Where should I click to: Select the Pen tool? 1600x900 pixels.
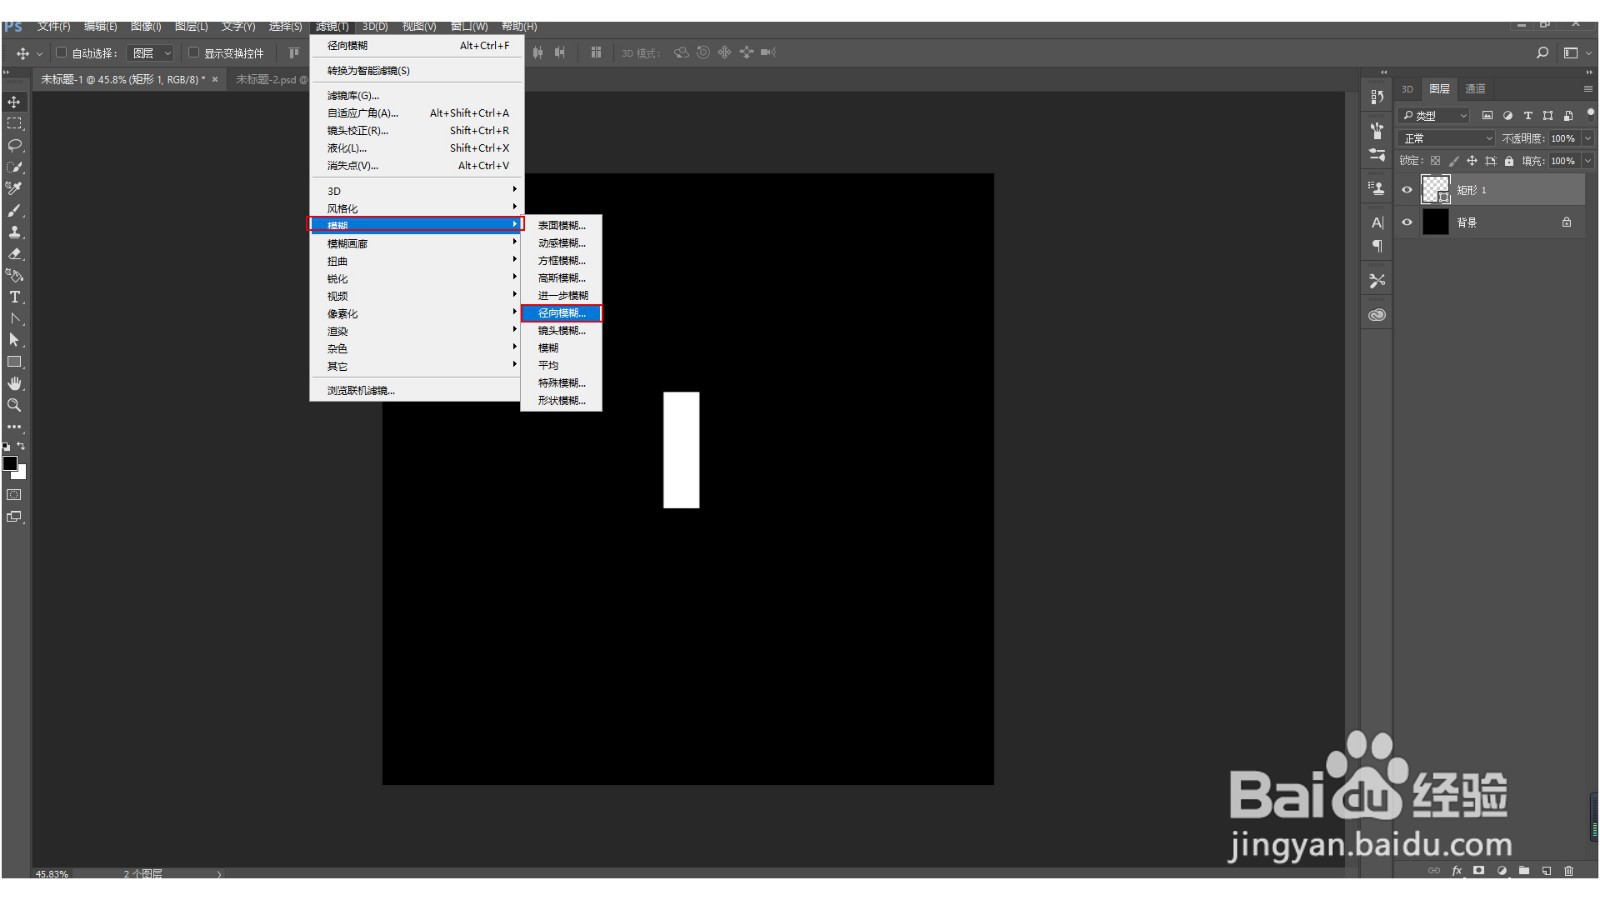click(14, 319)
